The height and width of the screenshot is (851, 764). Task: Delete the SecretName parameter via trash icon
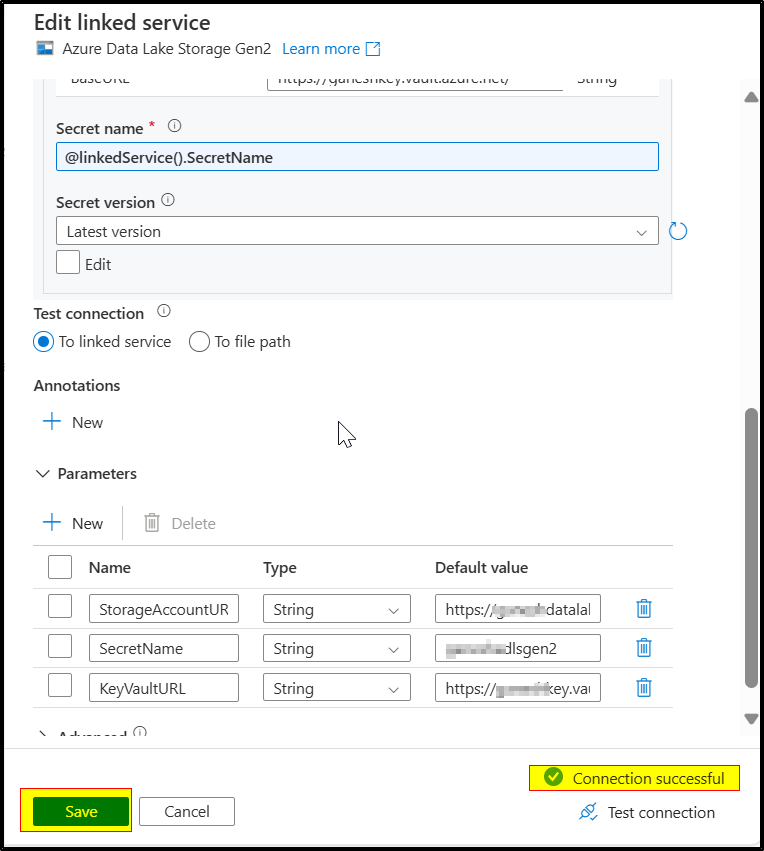pos(643,648)
